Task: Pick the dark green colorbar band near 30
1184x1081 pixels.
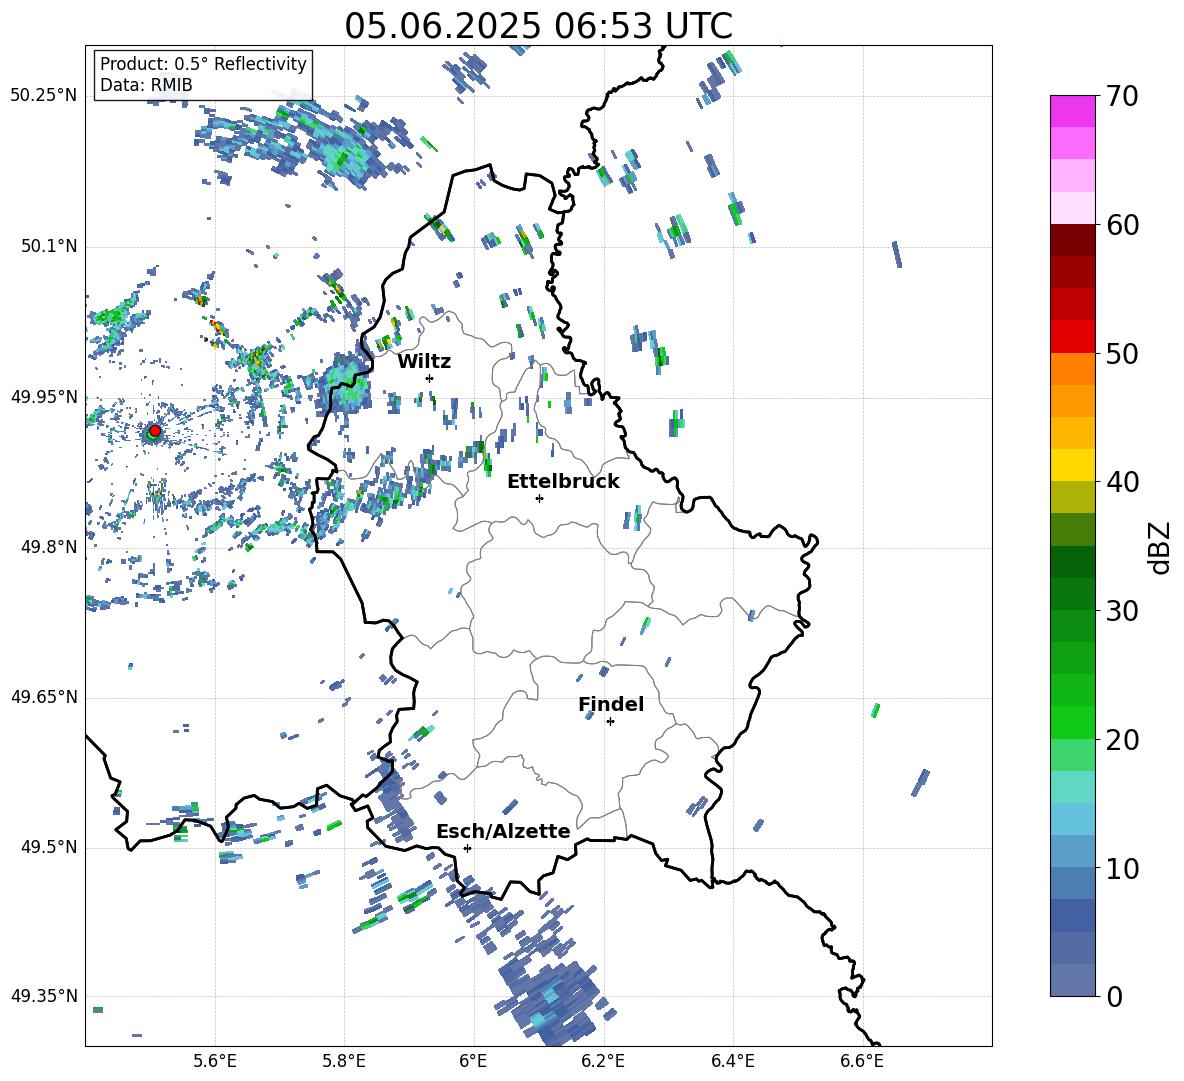Action: coord(1072,594)
